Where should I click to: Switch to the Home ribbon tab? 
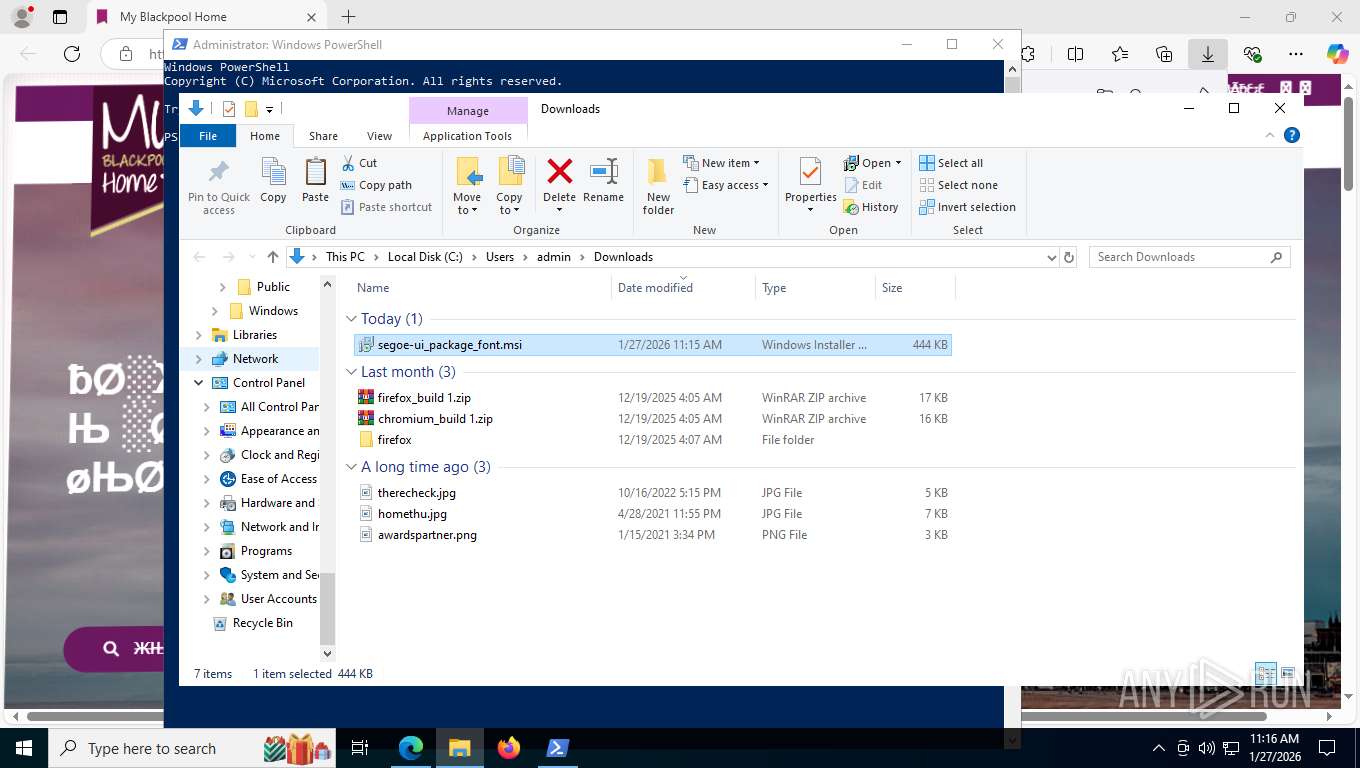pyautogui.click(x=265, y=136)
